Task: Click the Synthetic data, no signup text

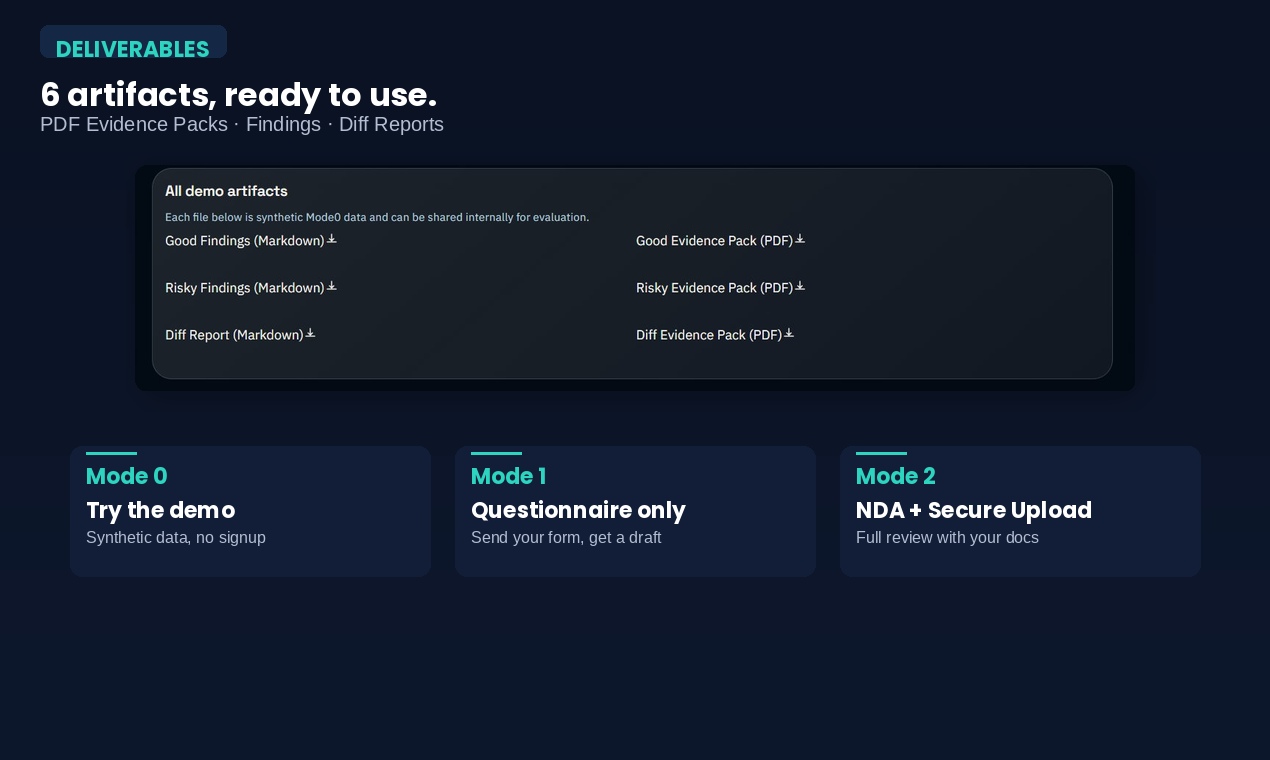Action: tap(176, 537)
